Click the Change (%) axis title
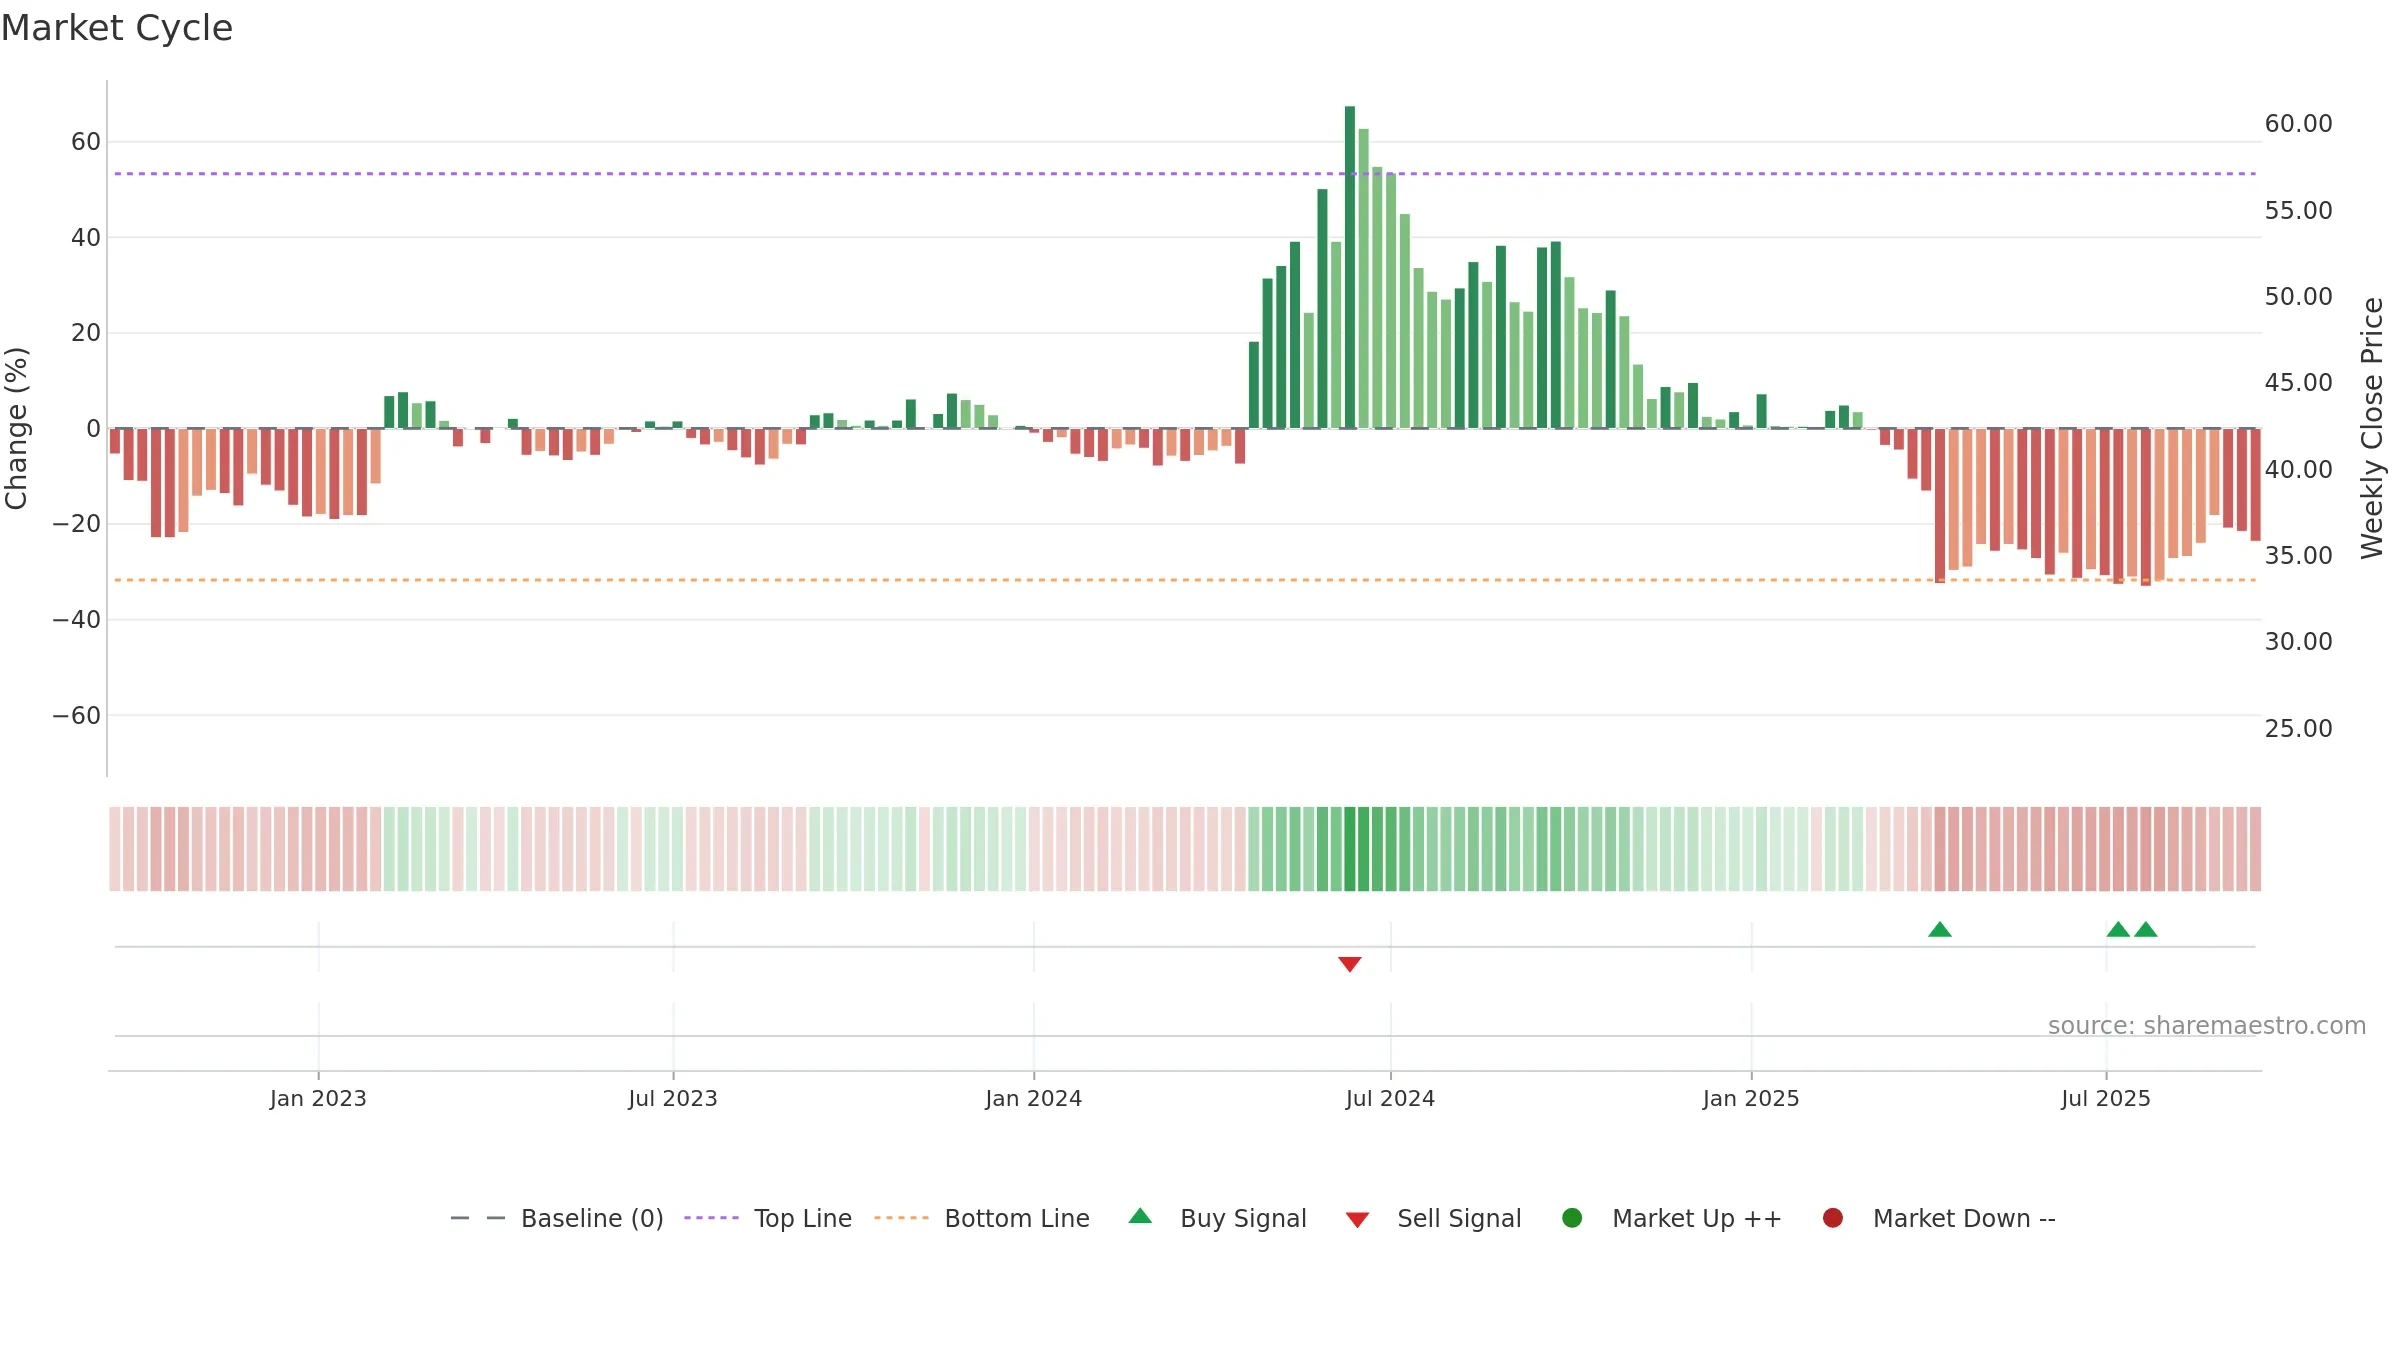The width and height of the screenshot is (2400, 1350). click(x=17, y=428)
